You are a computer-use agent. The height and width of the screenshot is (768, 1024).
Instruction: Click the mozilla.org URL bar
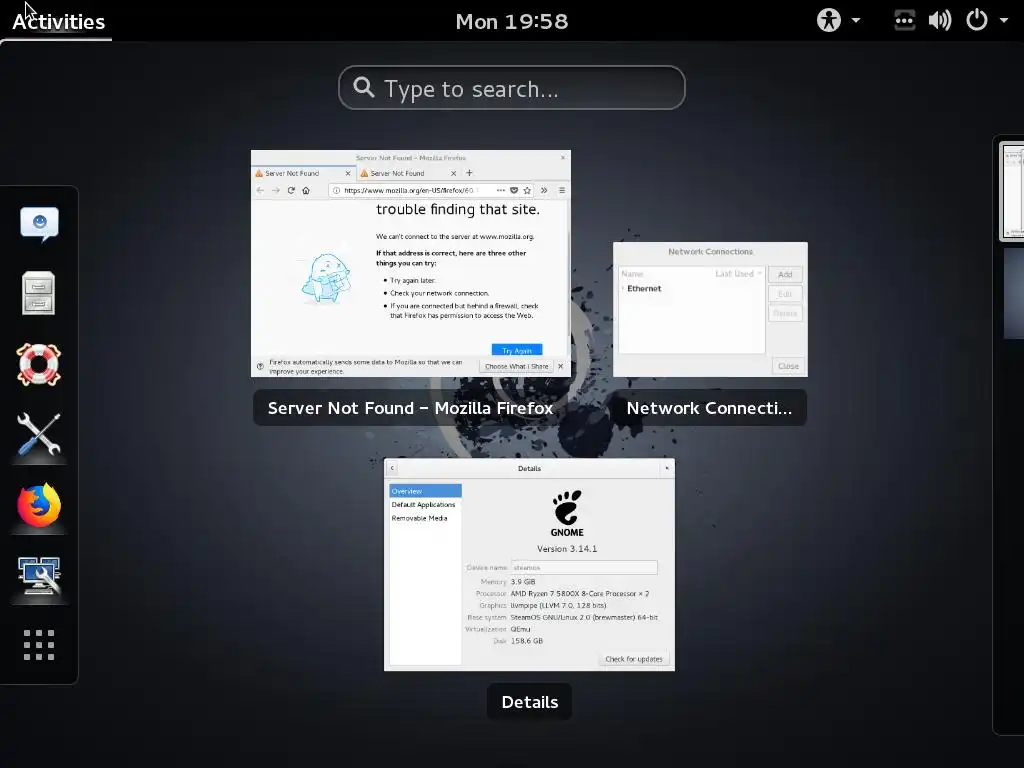pyautogui.click(x=409, y=190)
